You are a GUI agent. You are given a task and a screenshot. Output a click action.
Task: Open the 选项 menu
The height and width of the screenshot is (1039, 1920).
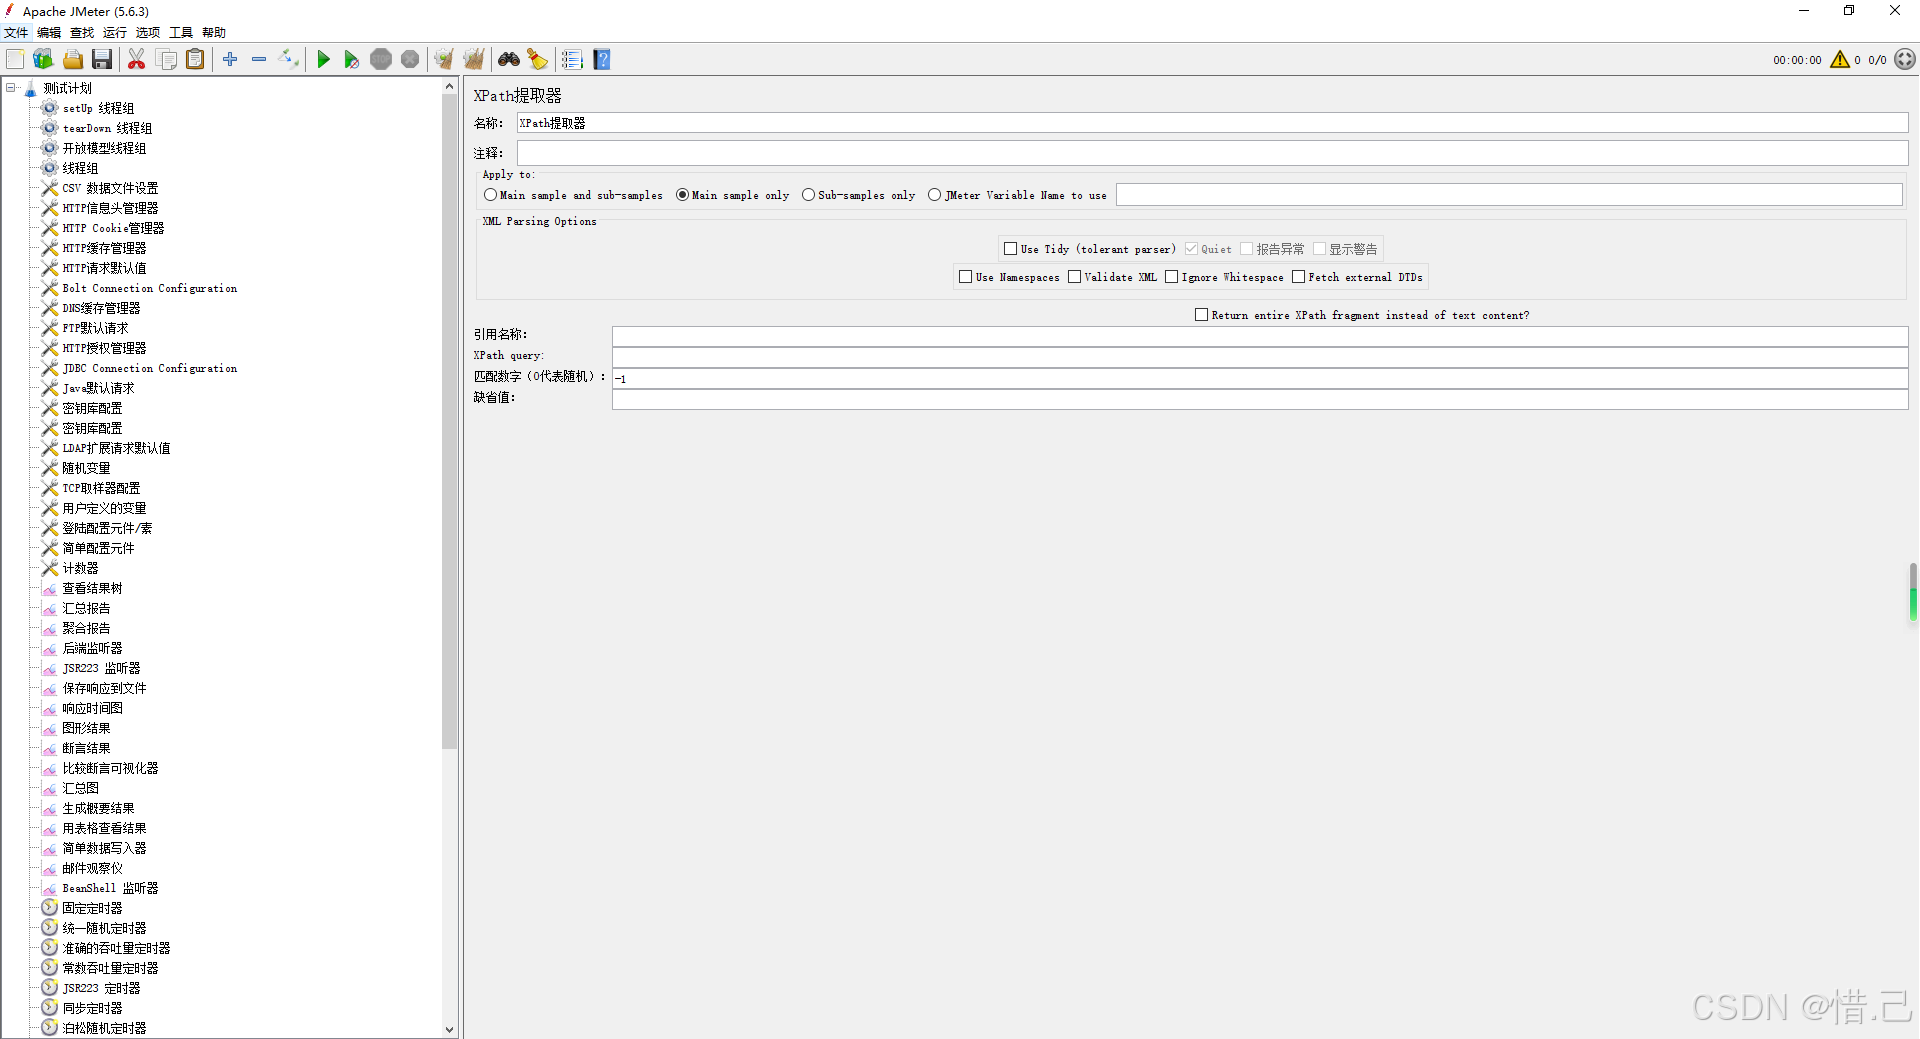pyautogui.click(x=148, y=33)
